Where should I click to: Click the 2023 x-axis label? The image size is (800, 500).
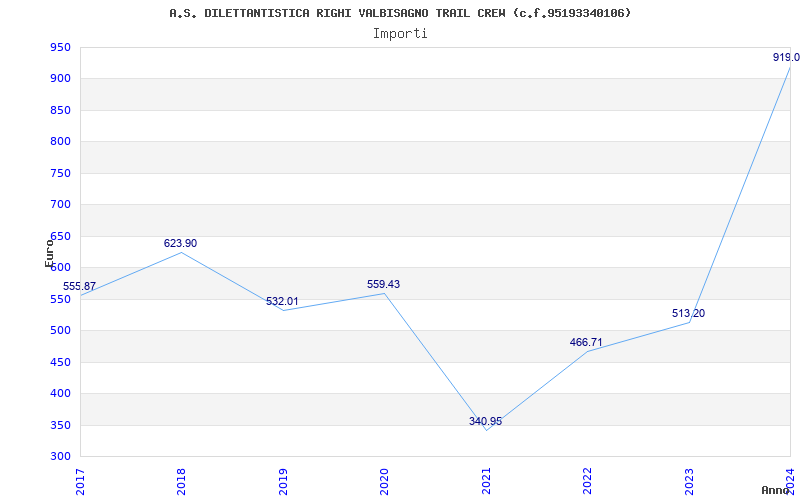[x=689, y=482]
